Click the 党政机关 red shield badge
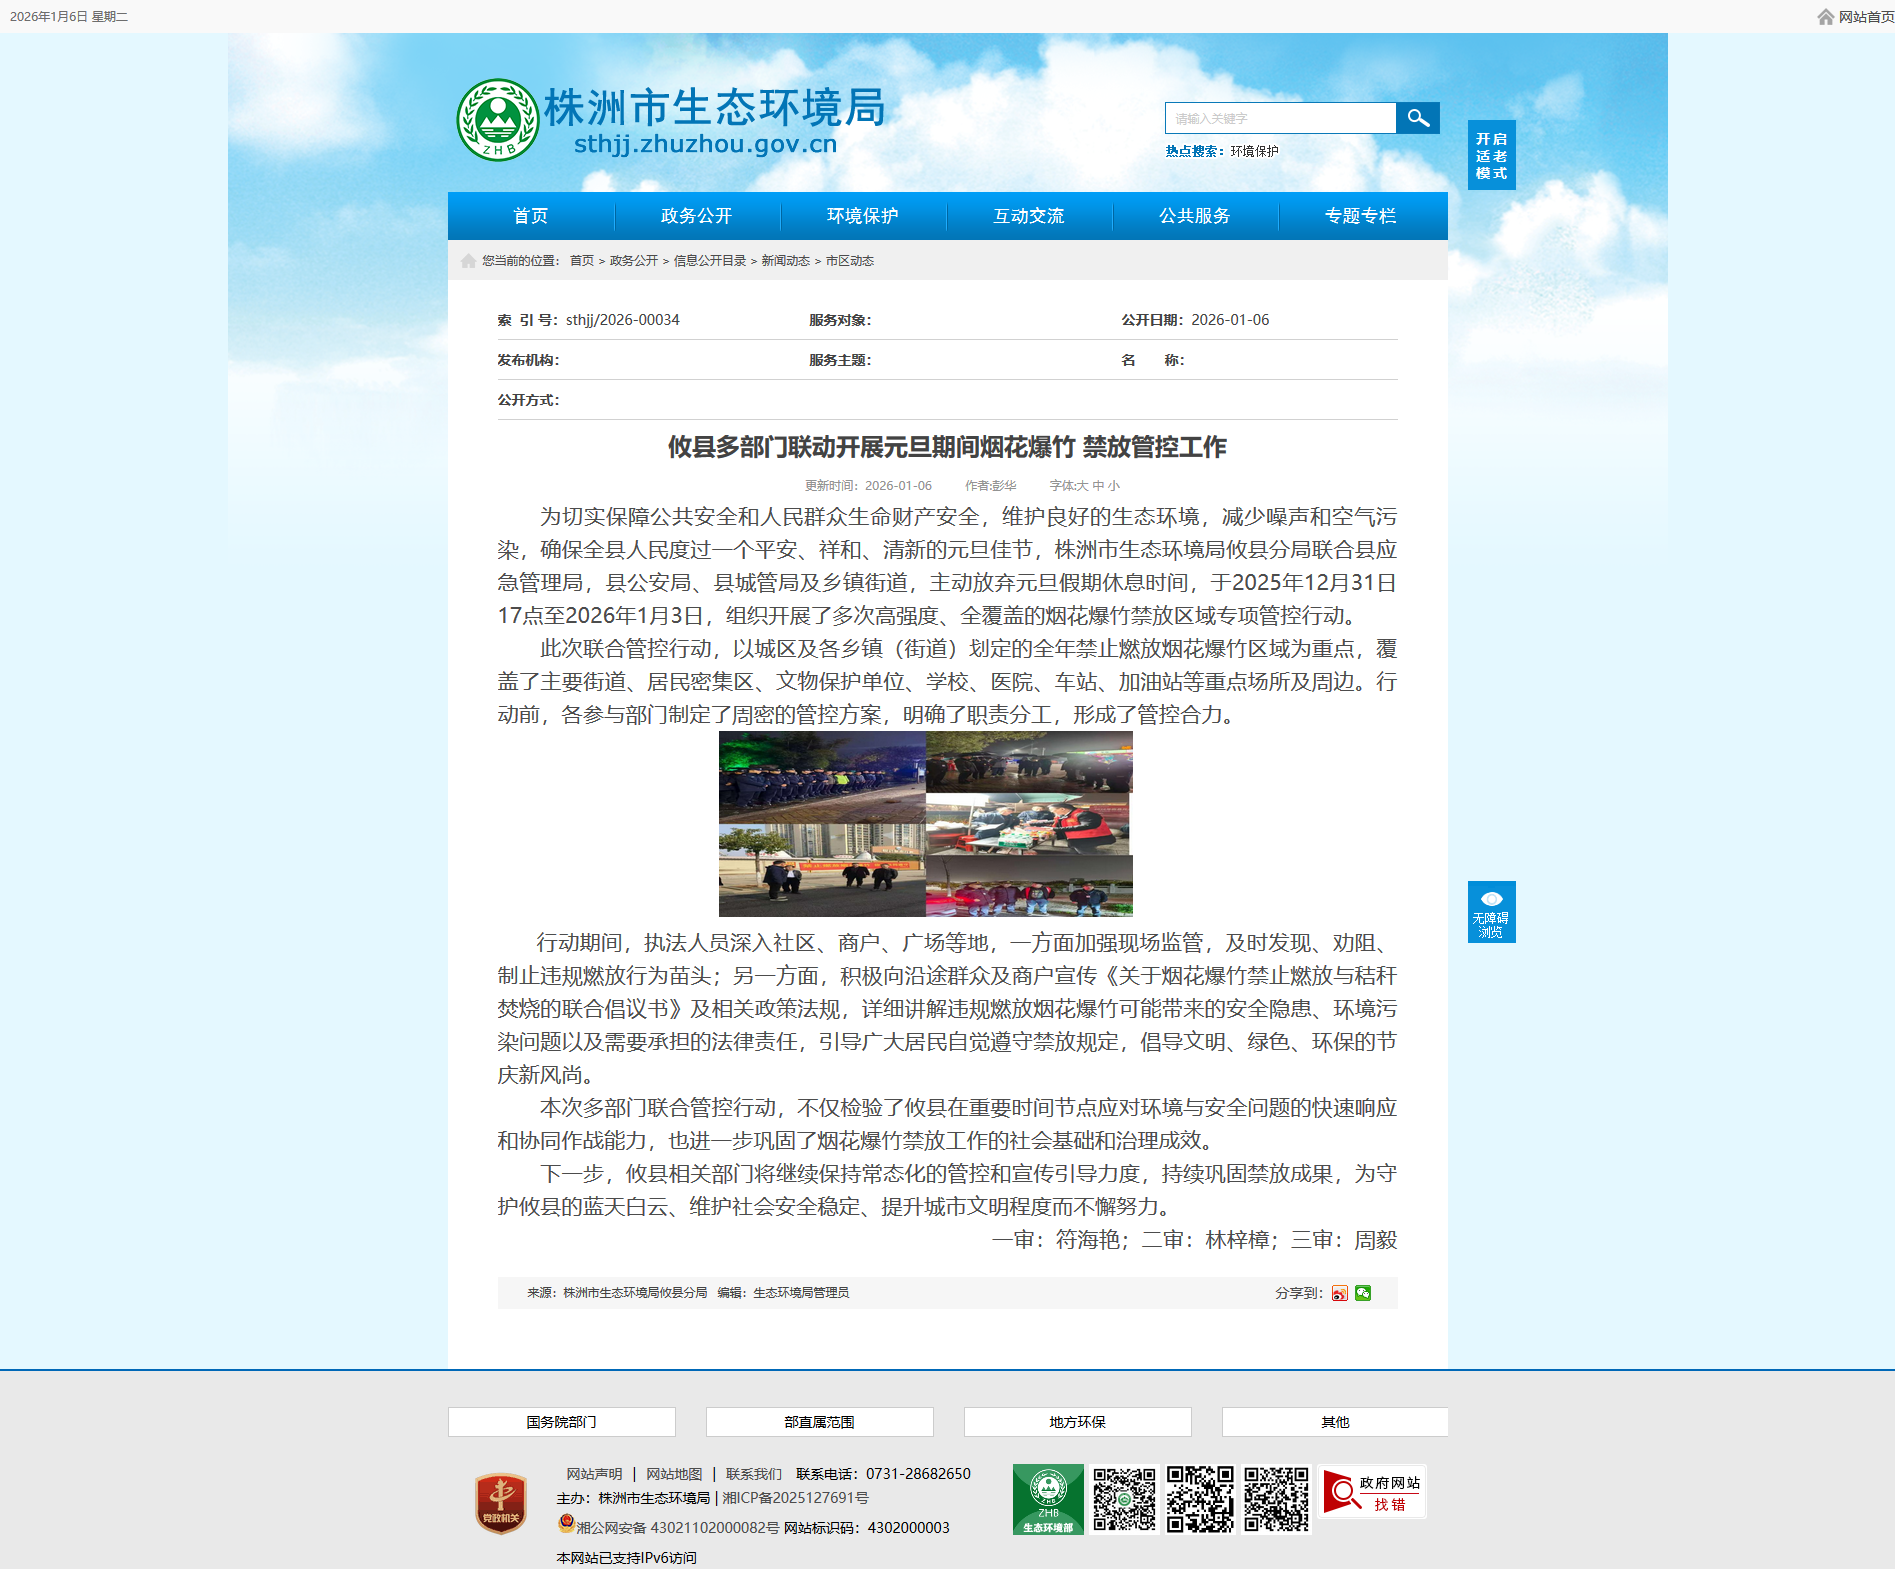The height and width of the screenshot is (1569, 1895). (x=501, y=1503)
